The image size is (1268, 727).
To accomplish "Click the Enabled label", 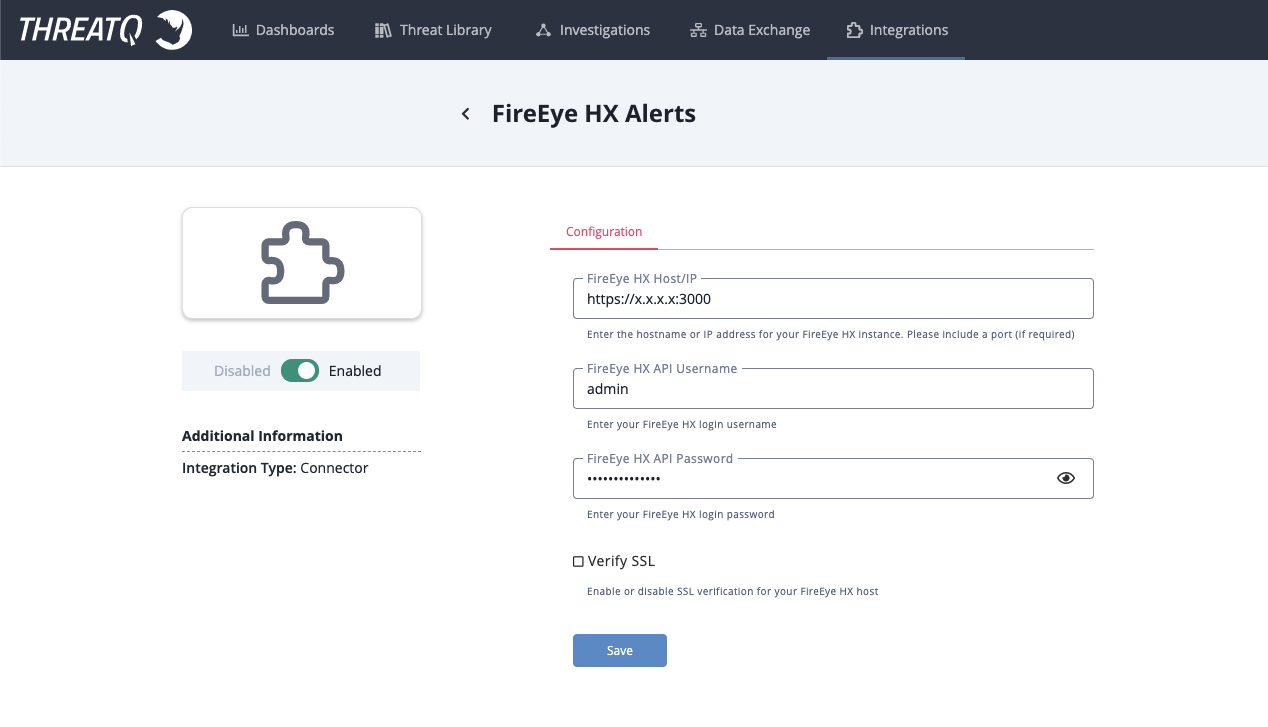I will pyautogui.click(x=355, y=371).
